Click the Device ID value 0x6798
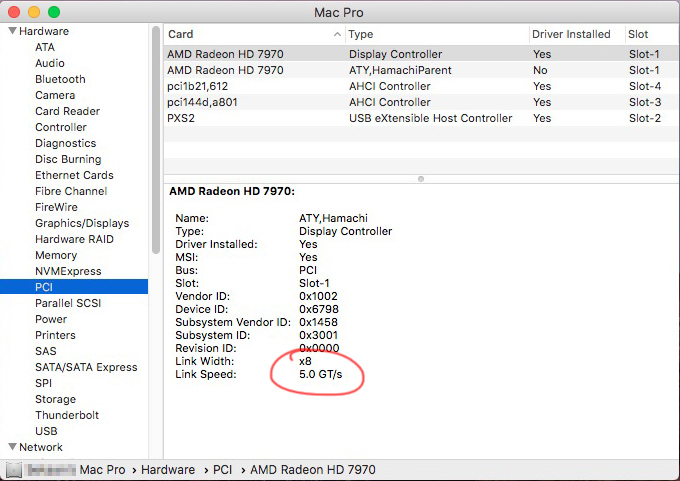The width and height of the screenshot is (680, 481). pyautogui.click(x=319, y=309)
